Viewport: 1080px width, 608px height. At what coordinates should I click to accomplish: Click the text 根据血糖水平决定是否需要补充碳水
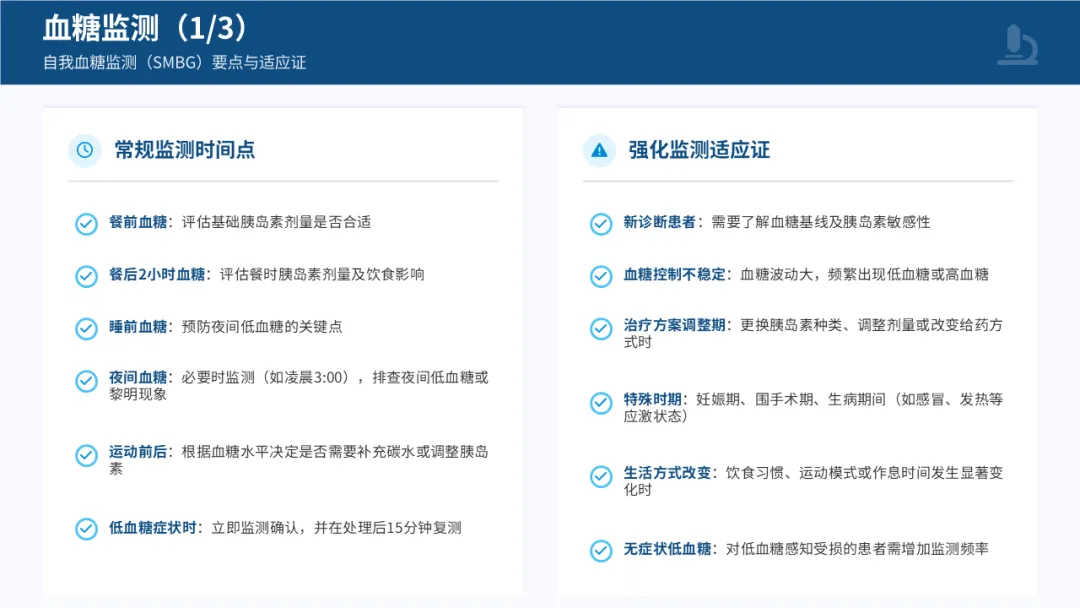(298, 452)
